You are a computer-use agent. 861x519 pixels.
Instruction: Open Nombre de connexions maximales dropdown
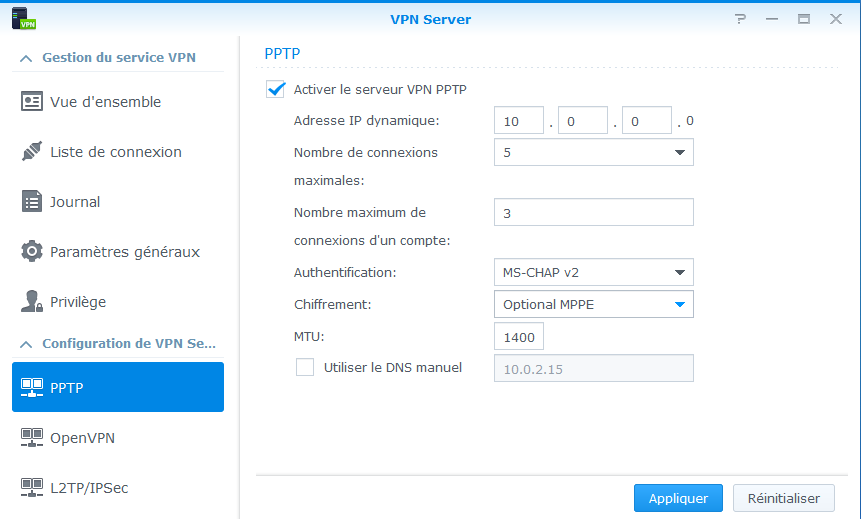594,152
